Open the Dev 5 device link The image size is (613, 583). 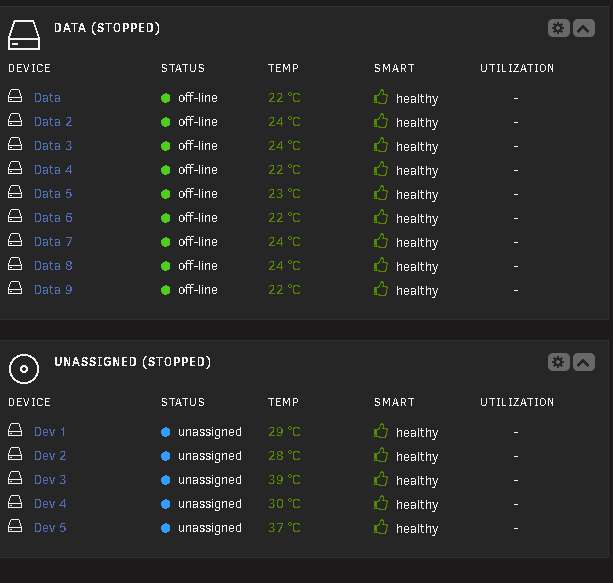coord(50,528)
